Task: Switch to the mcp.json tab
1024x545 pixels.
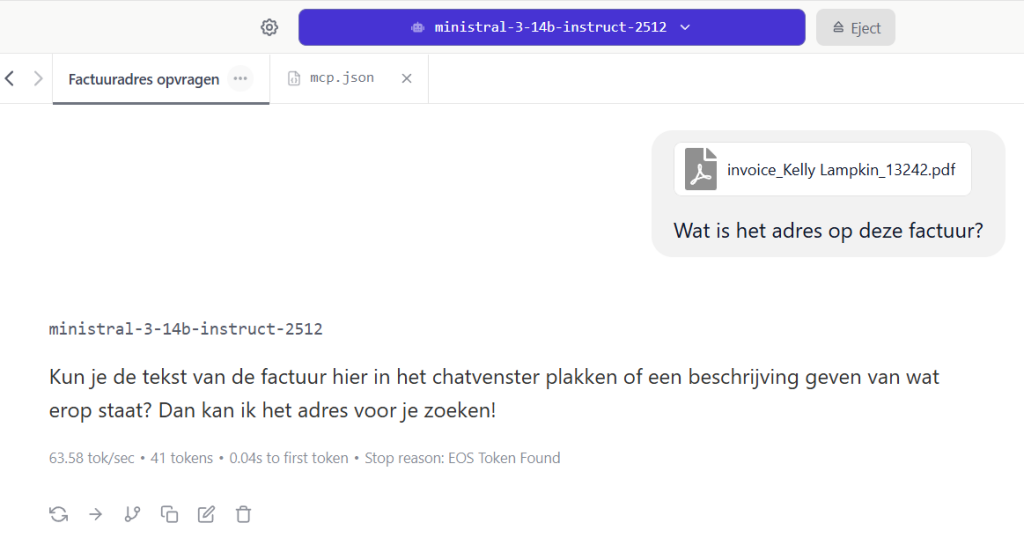Action: (342, 78)
